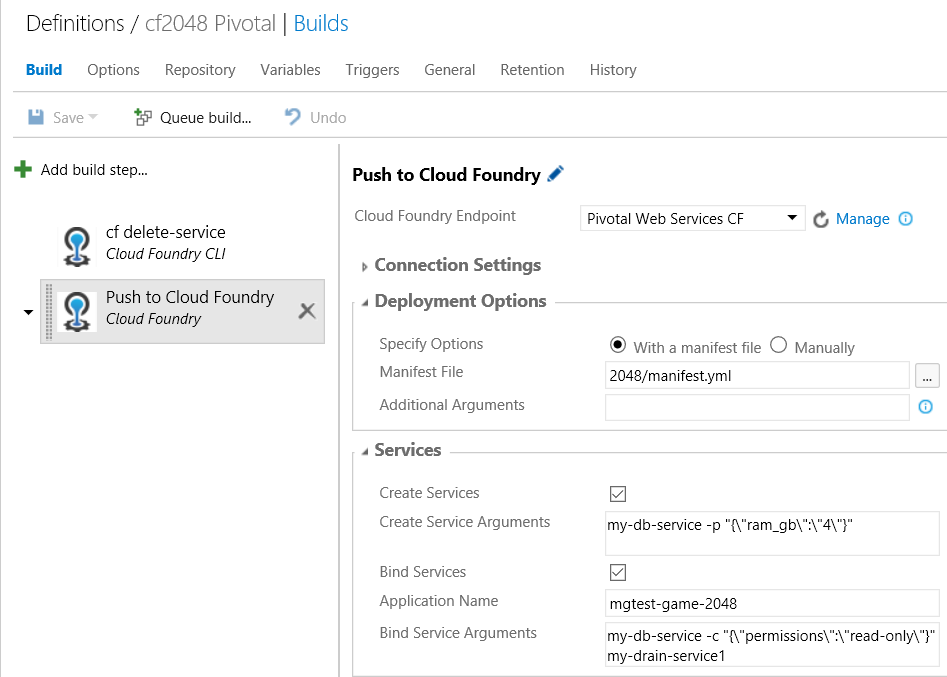
Task: Click the Definitions breadcrumb text
Action: 75,24
